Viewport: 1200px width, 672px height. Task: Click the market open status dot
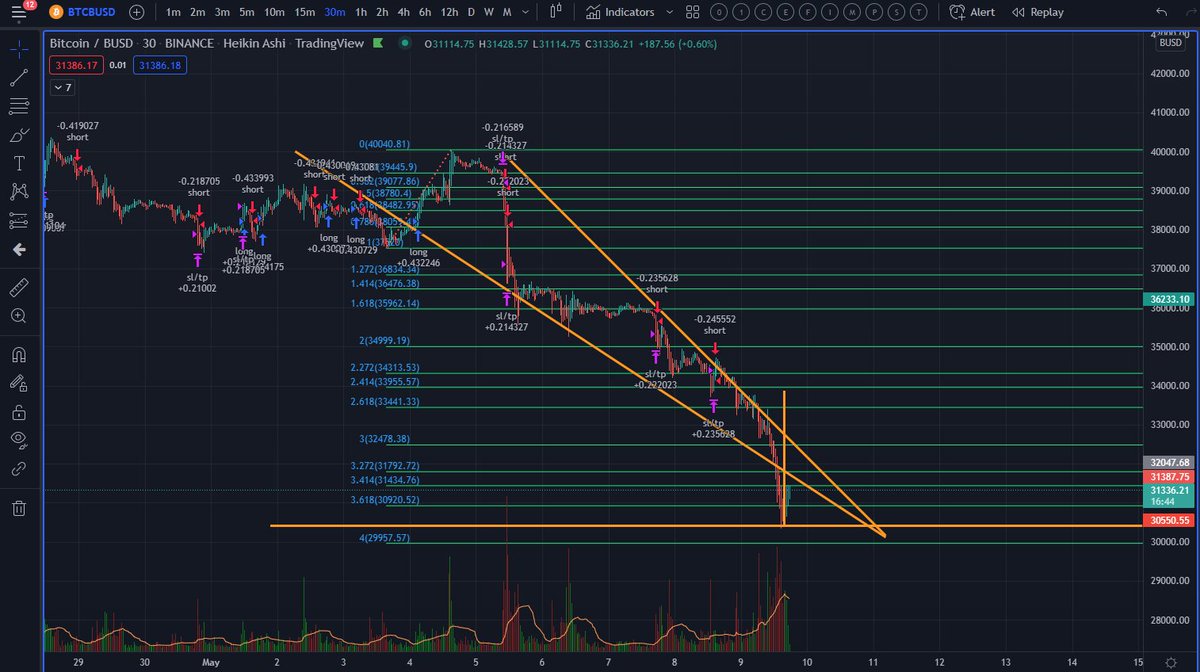[x=404, y=44]
